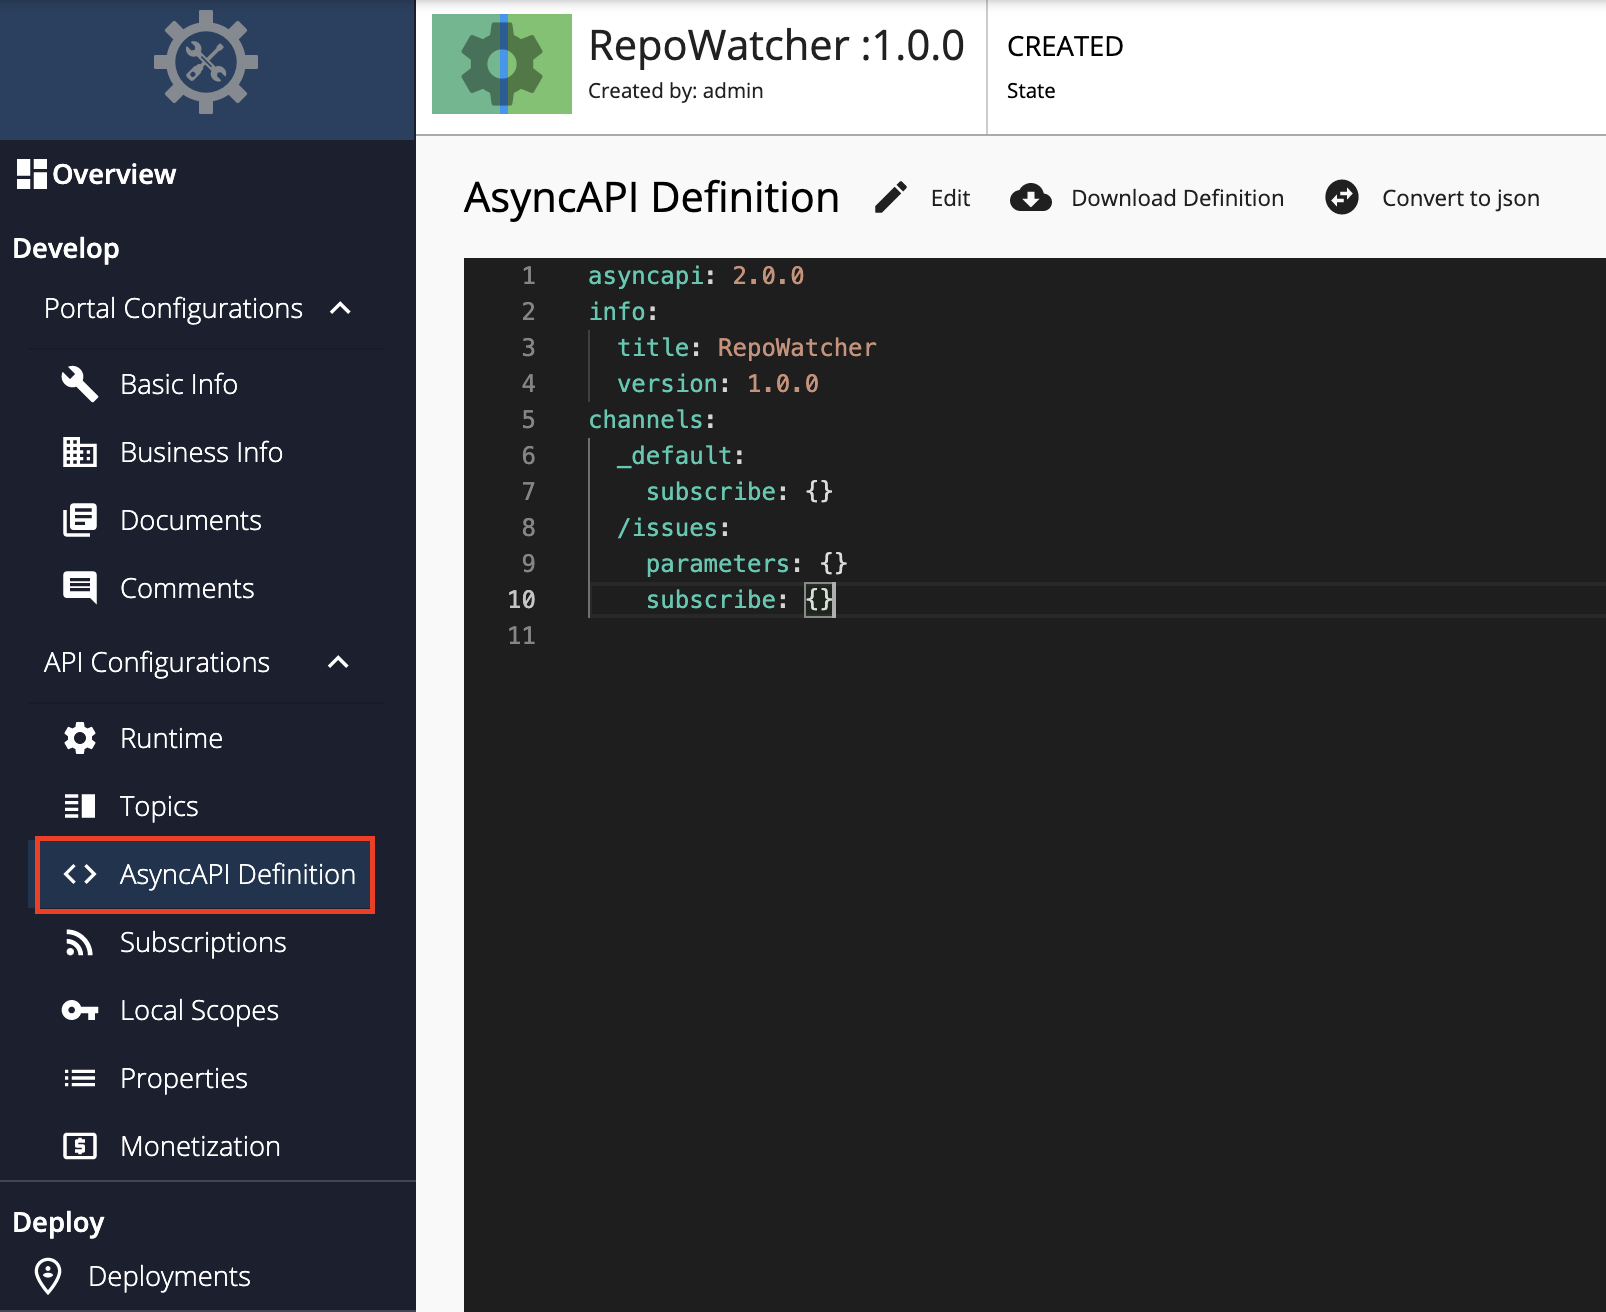This screenshot has height=1312, width=1606.
Task: Click the Download Definition button
Action: click(x=1177, y=198)
